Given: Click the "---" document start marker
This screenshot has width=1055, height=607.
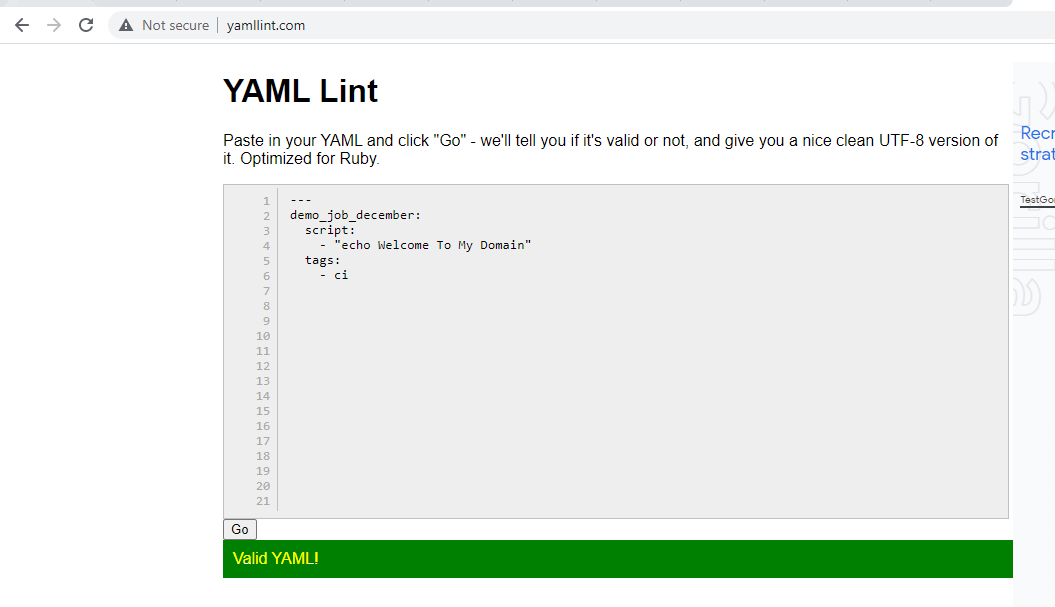Looking at the screenshot, I should tap(300, 200).
